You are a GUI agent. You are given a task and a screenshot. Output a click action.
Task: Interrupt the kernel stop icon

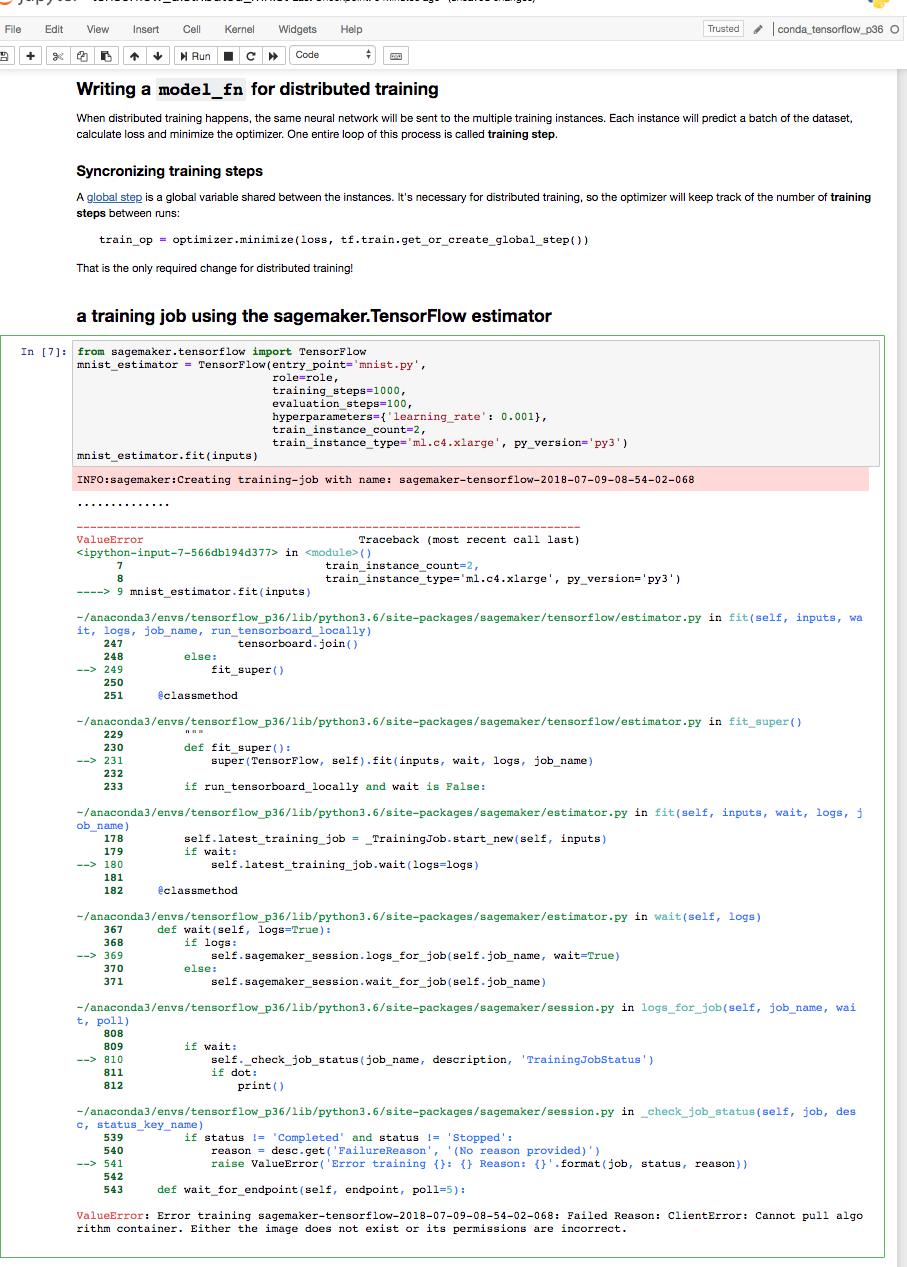tap(229, 55)
